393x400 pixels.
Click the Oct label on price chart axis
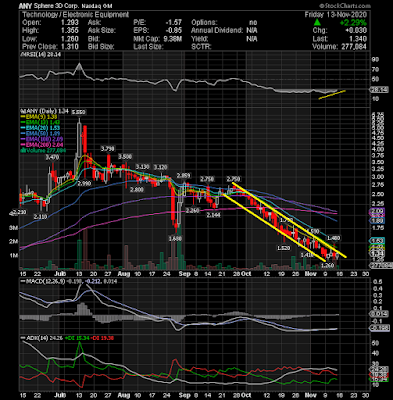246,274
